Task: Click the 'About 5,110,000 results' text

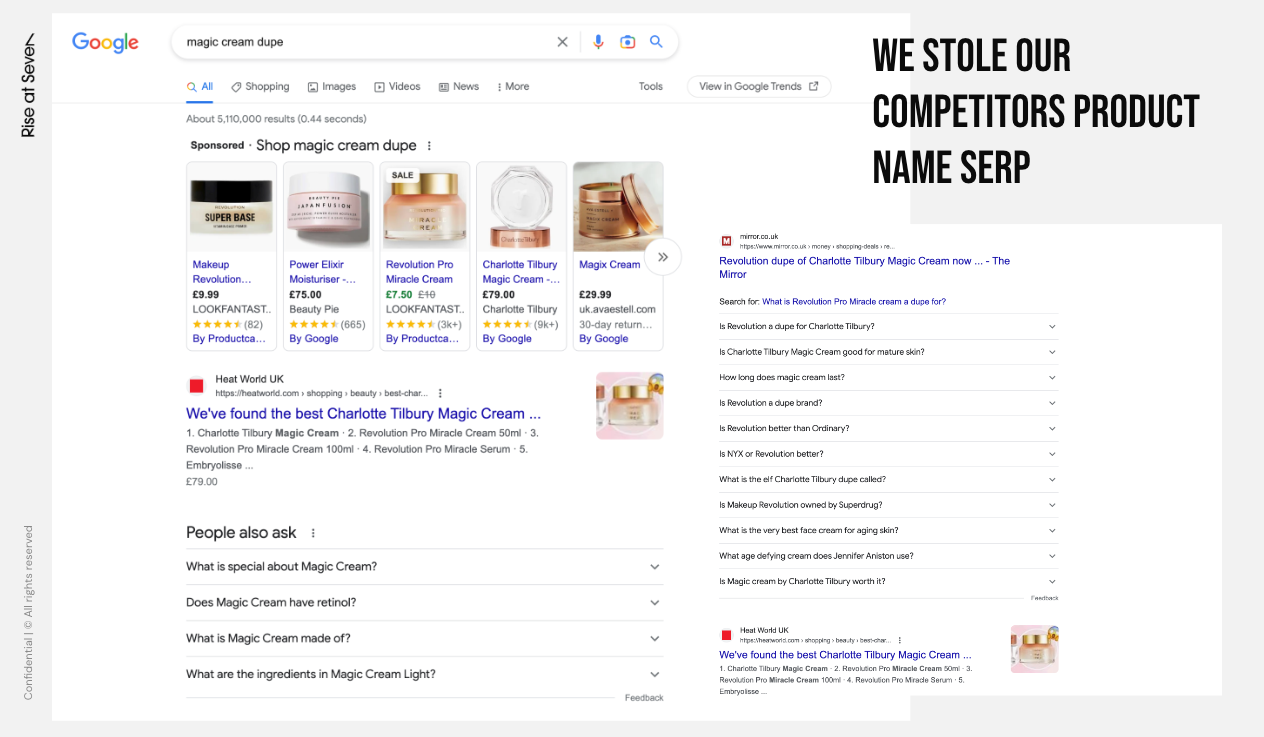Action: pyautogui.click(x=276, y=119)
